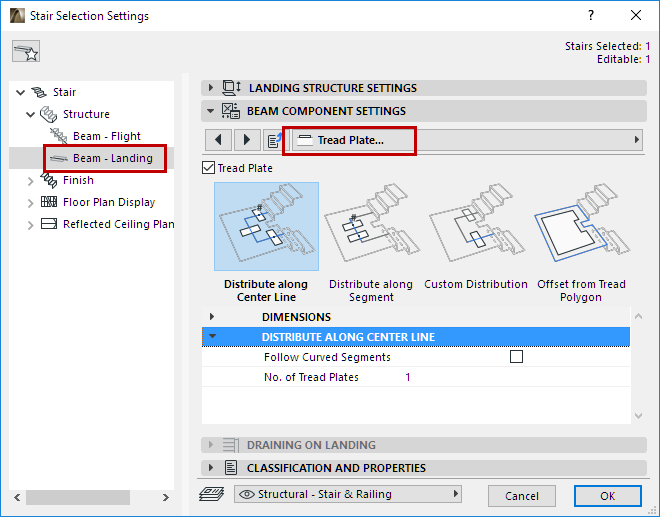Collapse the Structure tree node
660x517 pixels.
(x=30, y=114)
